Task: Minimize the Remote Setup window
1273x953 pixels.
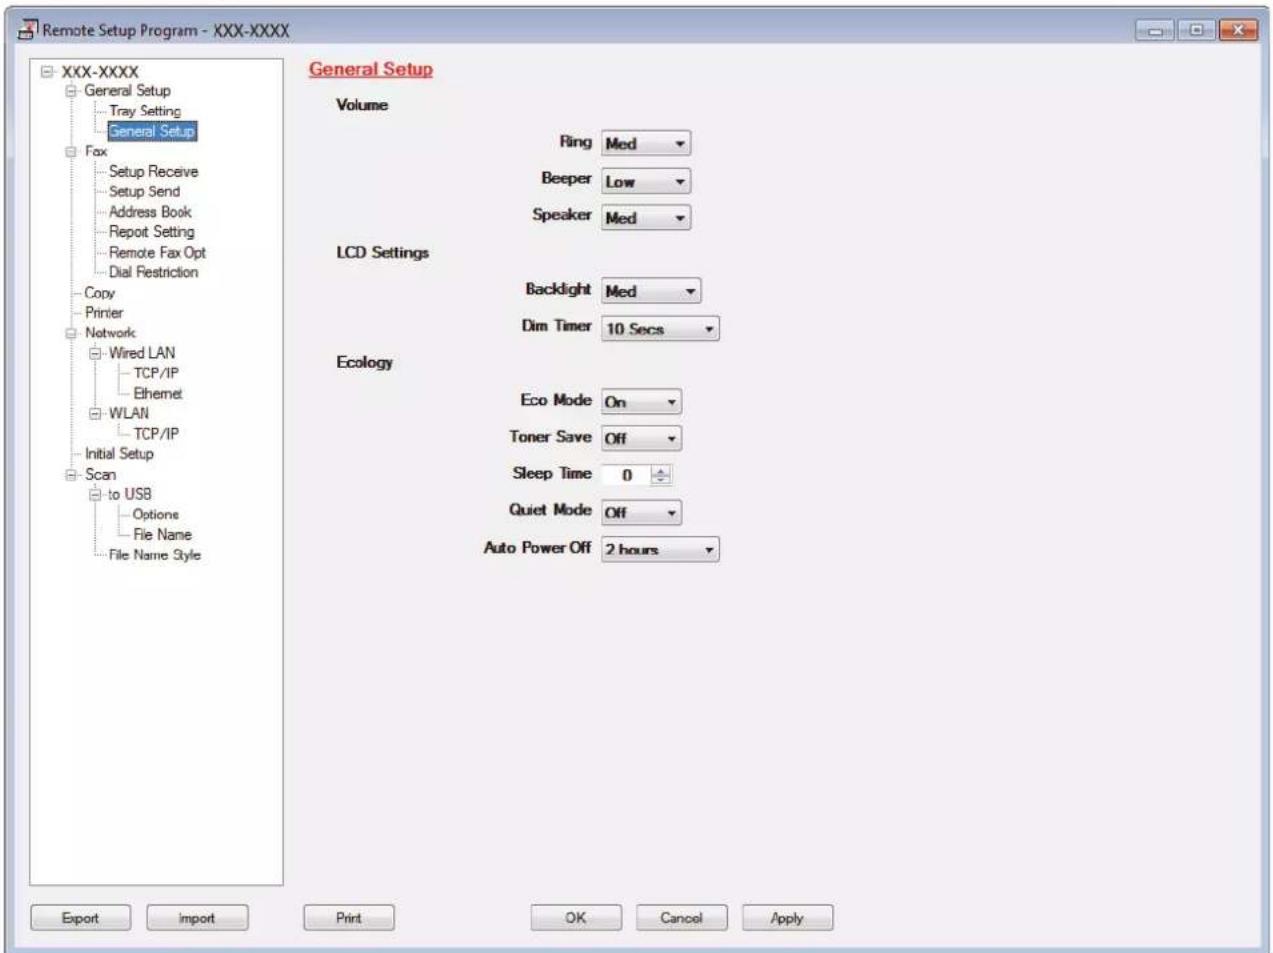Action: coord(1156,30)
